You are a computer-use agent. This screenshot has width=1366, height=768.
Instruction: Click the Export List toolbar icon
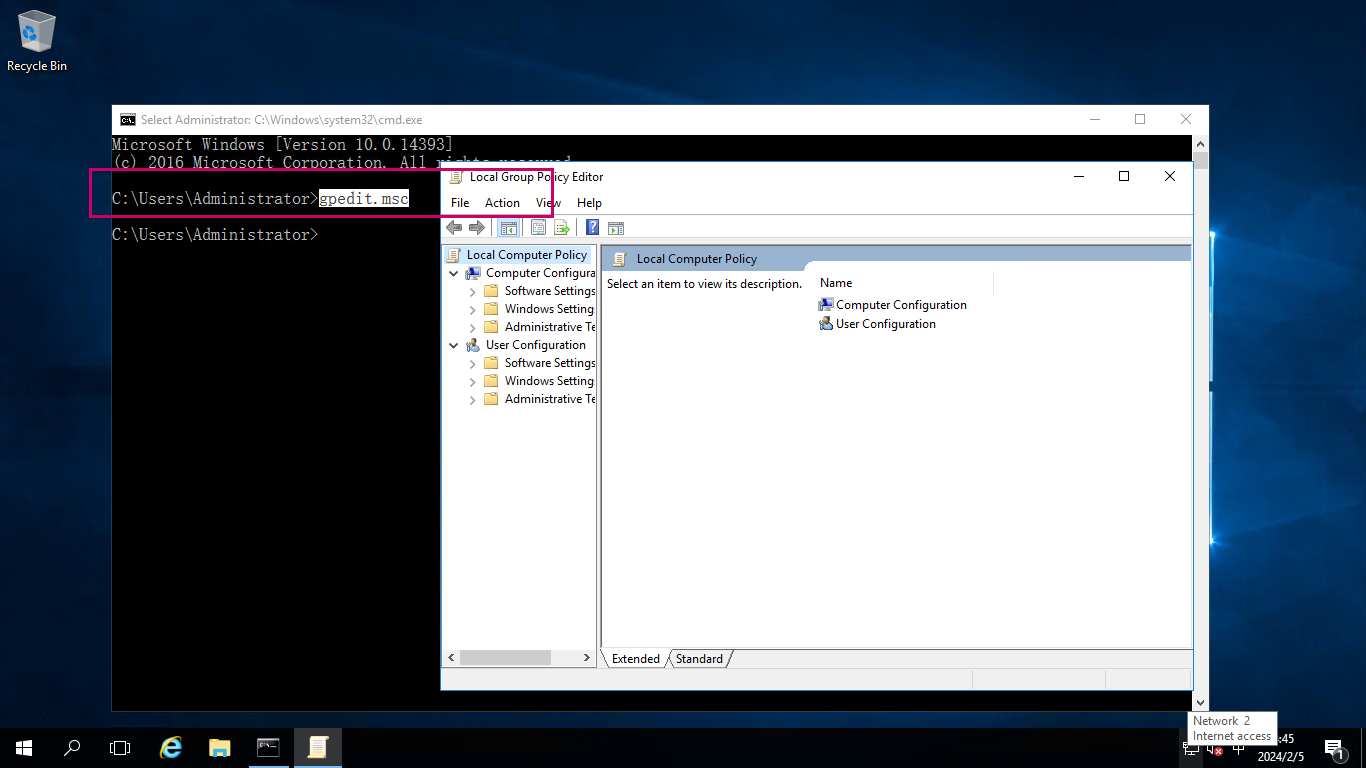pyautogui.click(x=562, y=228)
